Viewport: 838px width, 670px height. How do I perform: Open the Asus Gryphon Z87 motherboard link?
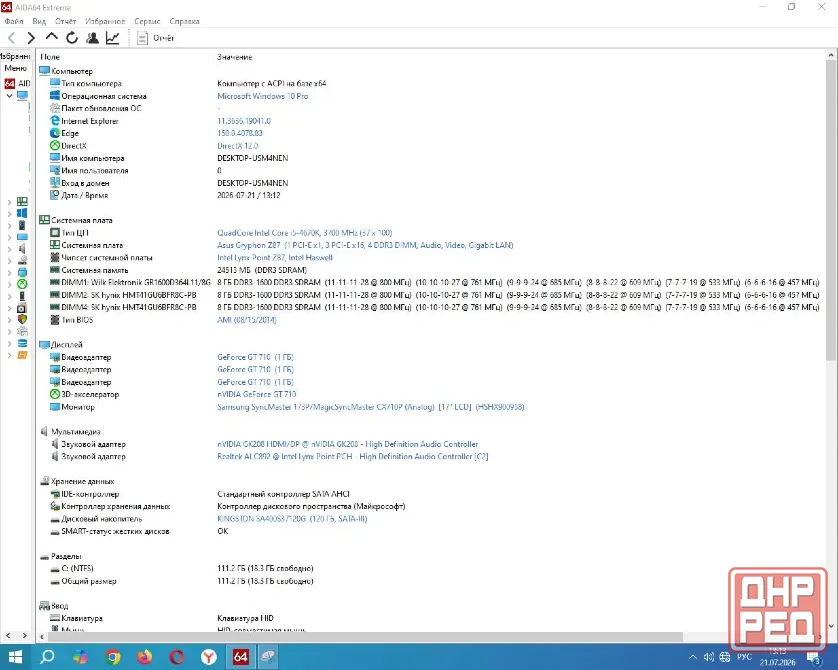click(x=365, y=245)
